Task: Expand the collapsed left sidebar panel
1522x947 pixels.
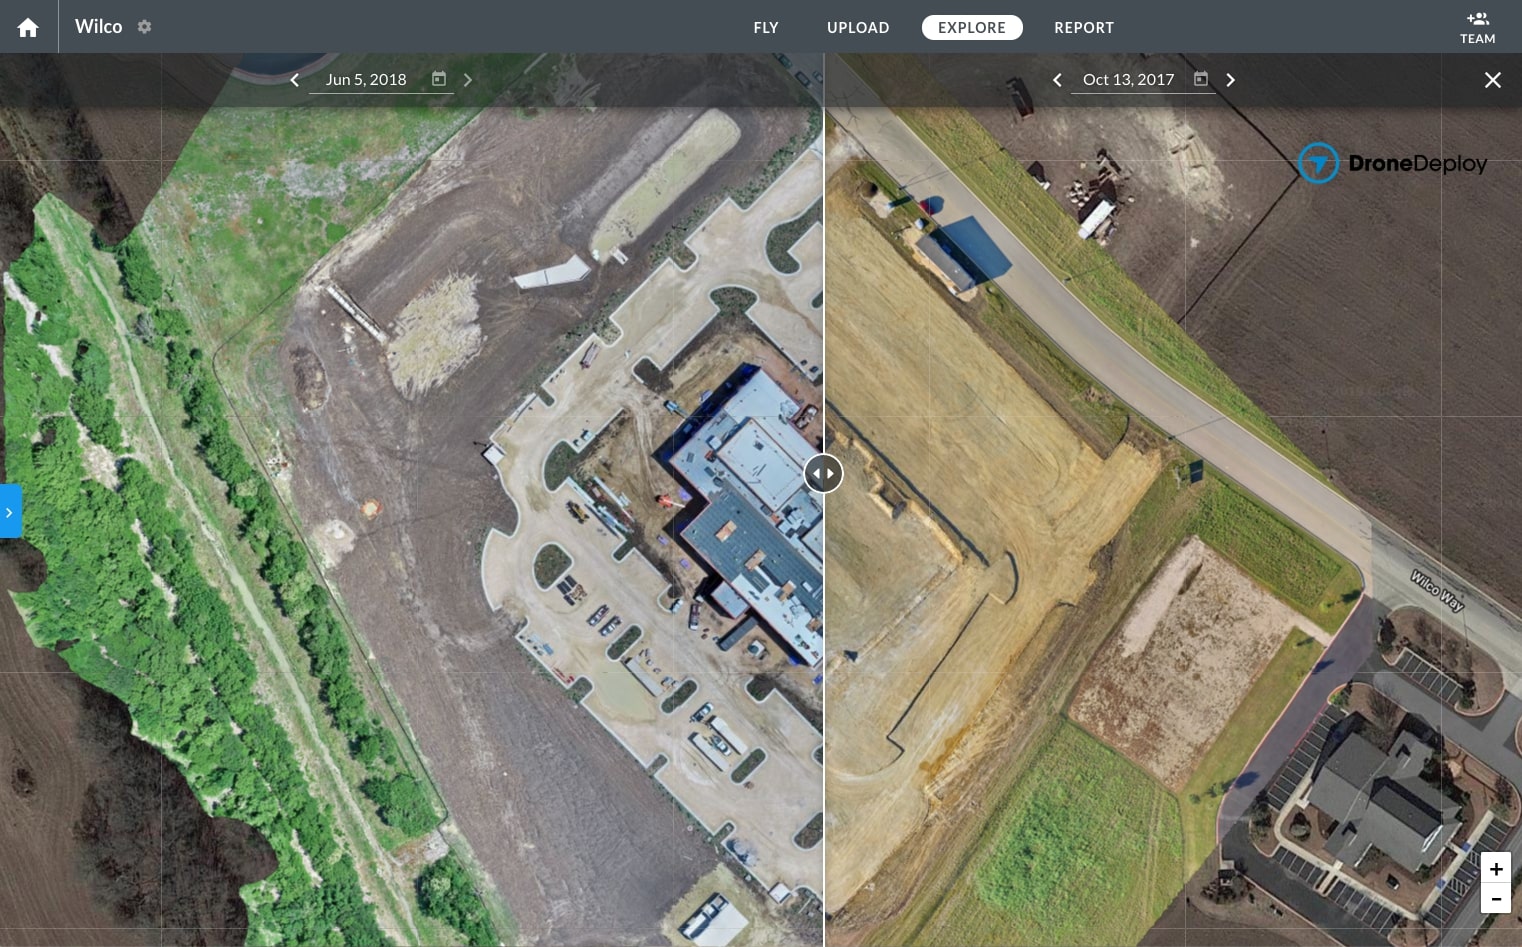Action: (x=10, y=511)
